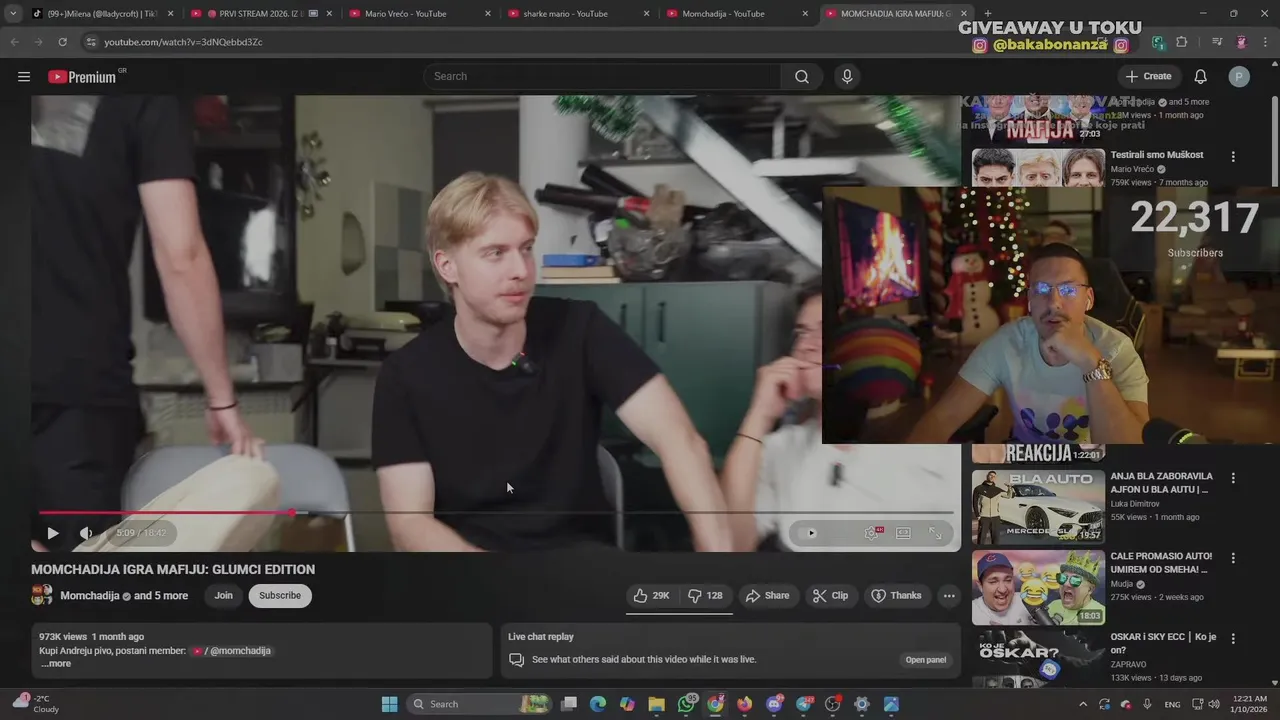Send Thanks to the creator
Viewport: 1280px width, 720px height.
tap(896, 595)
